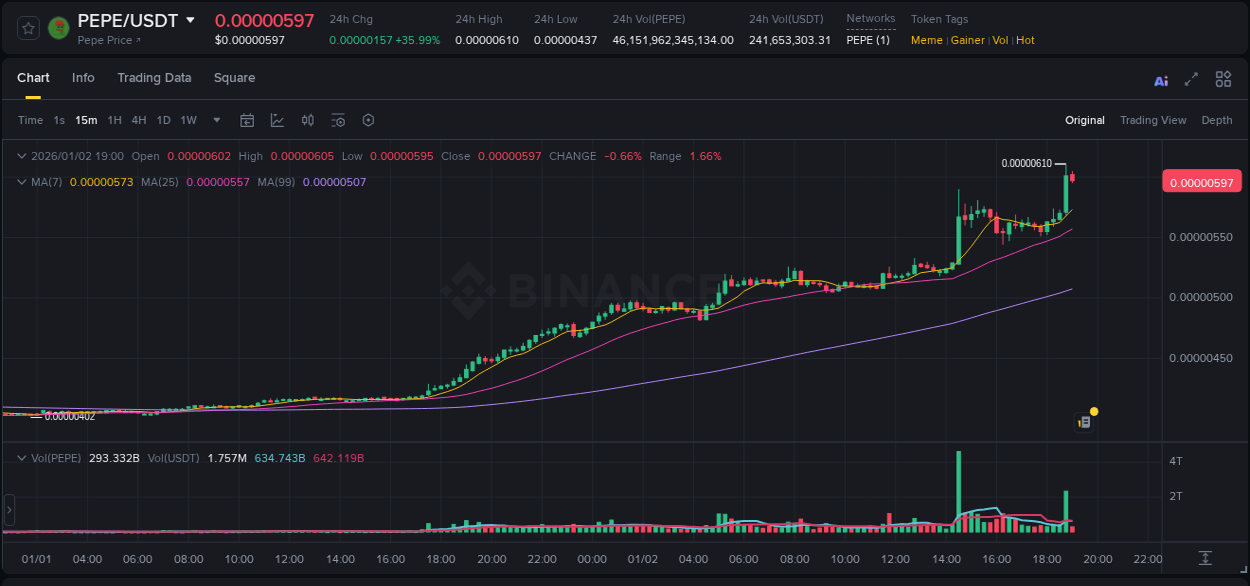Switch to the Depth view
The image size is (1250, 586).
click(x=1216, y=120)
